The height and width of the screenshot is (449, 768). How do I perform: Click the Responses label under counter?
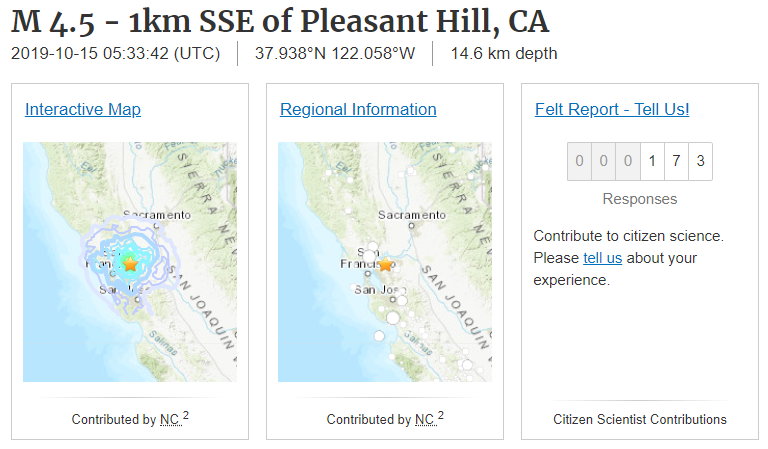(640, 199)
